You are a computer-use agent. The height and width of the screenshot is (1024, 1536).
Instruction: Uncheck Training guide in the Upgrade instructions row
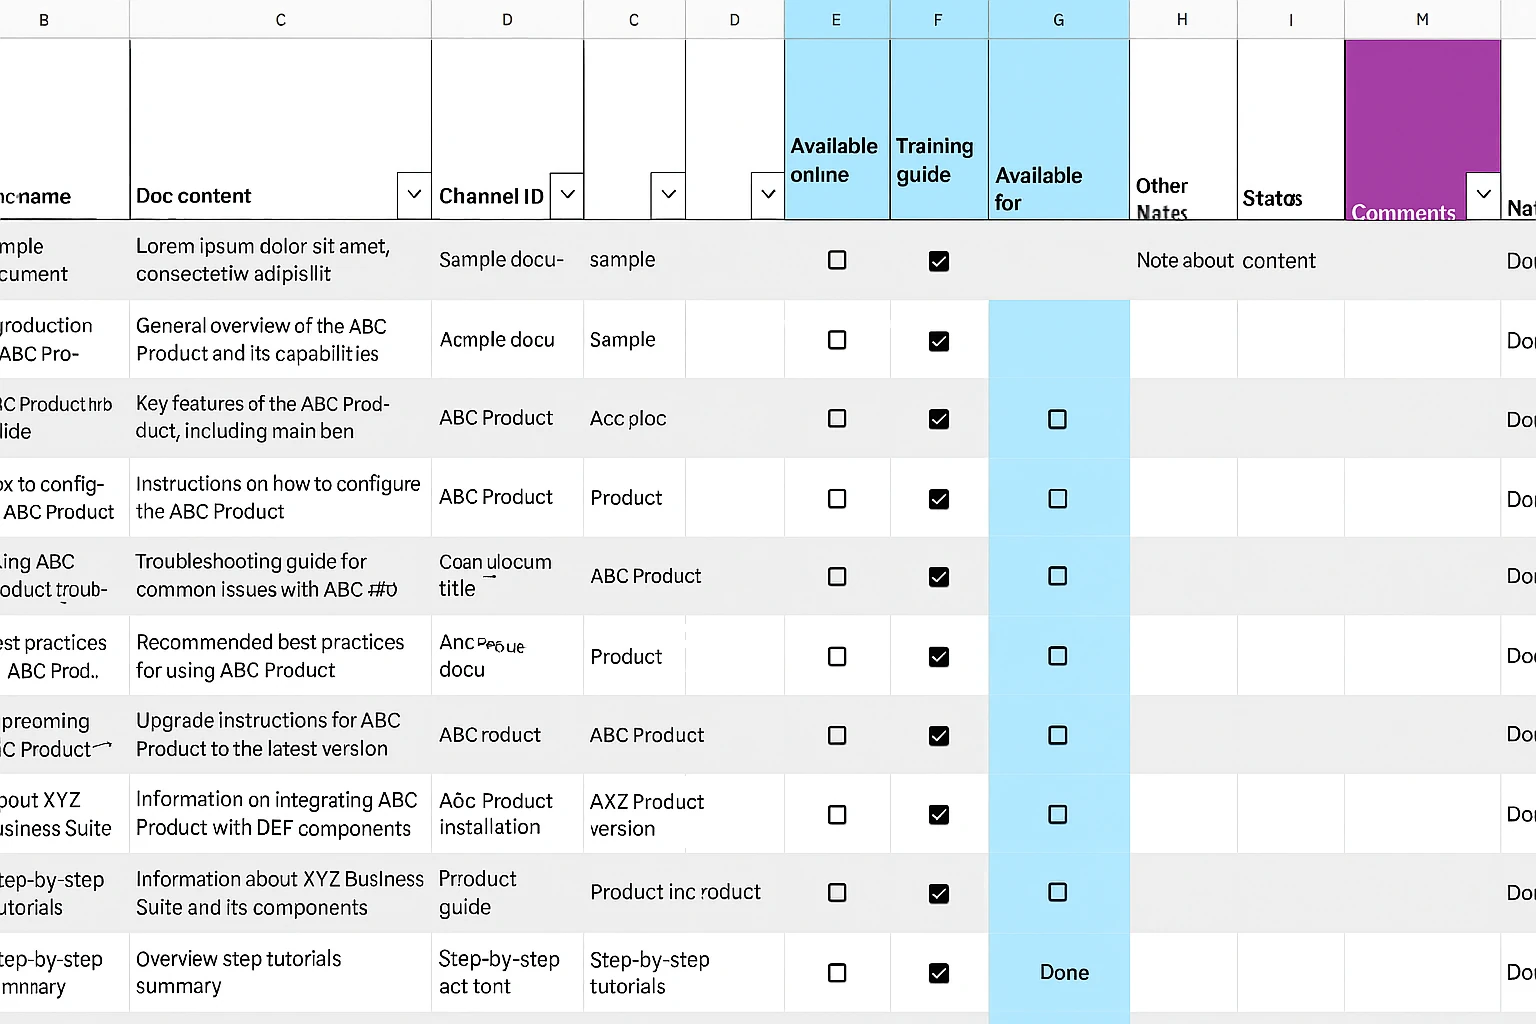click(938, 736)
